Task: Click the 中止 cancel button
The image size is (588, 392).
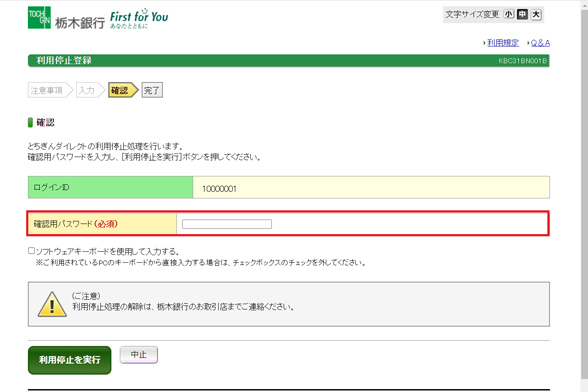Action: point(139,354)
